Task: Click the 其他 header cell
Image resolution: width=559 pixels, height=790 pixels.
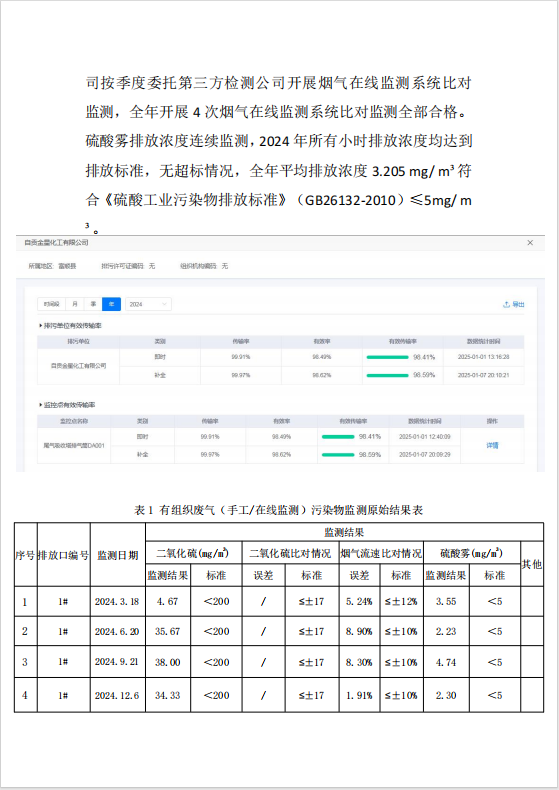Action: point(532,564)
